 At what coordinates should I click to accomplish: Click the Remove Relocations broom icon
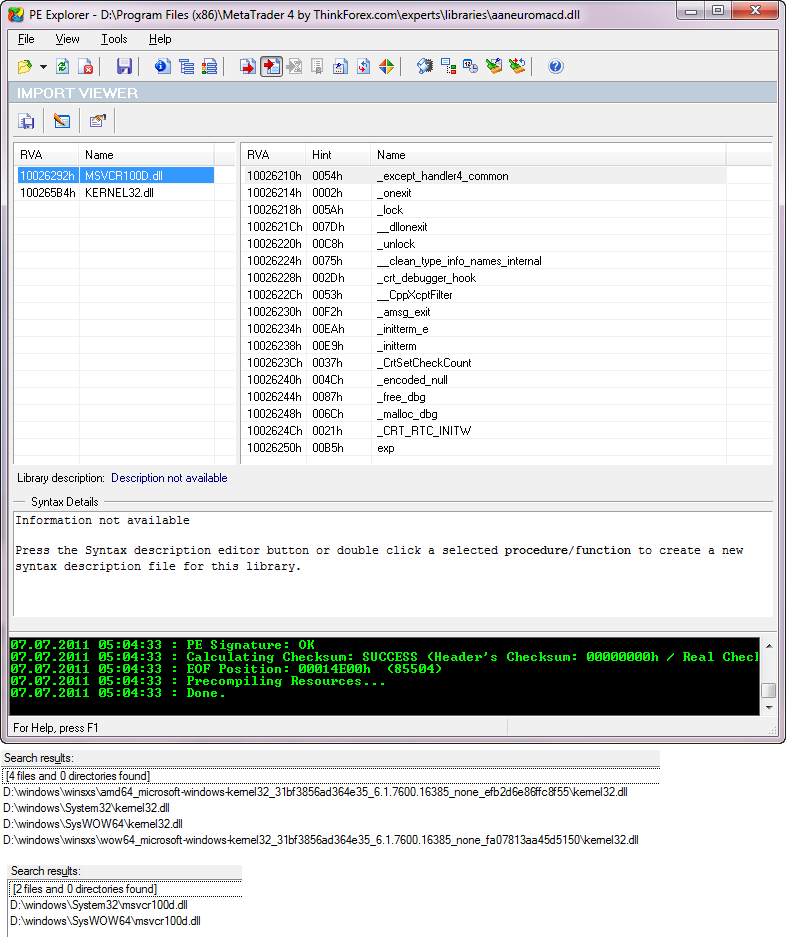pyautogui.click(x=517, y=67)
